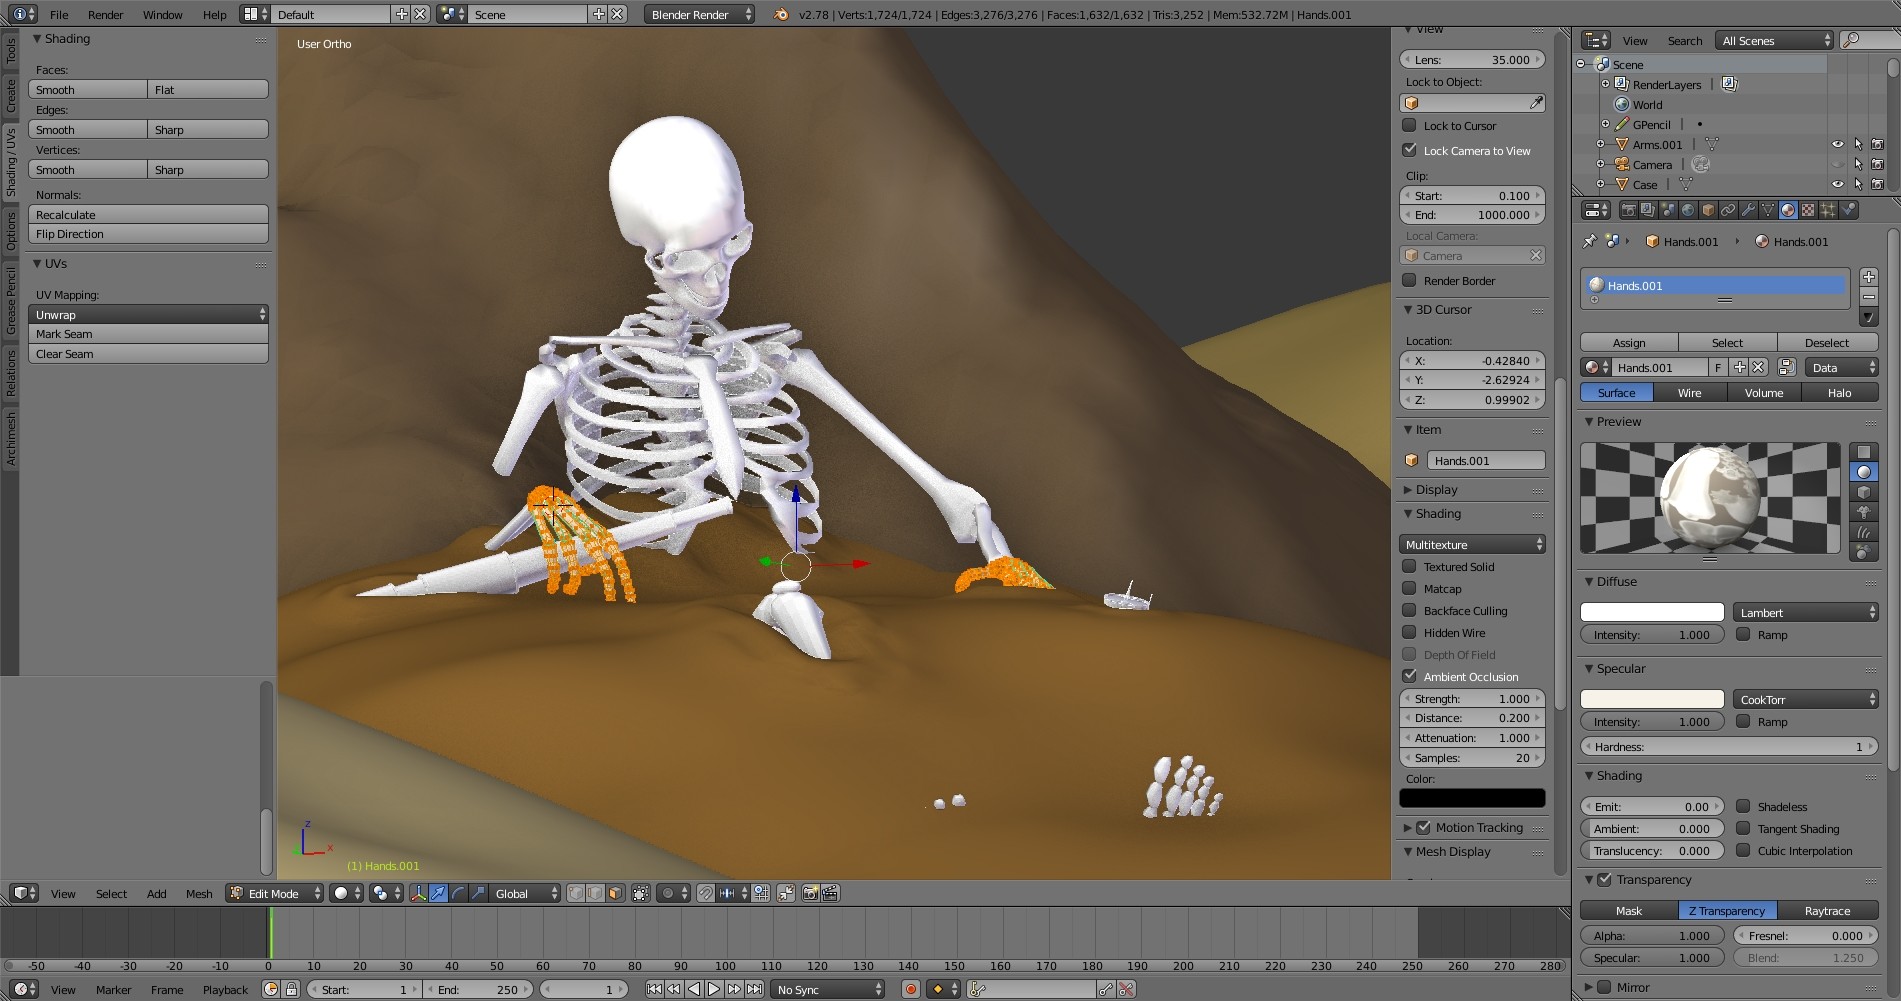The width and height of the screenshot is (1901, 1001).
Task: Open the Edit Mode dropdown
Action: tap(274, 893)
